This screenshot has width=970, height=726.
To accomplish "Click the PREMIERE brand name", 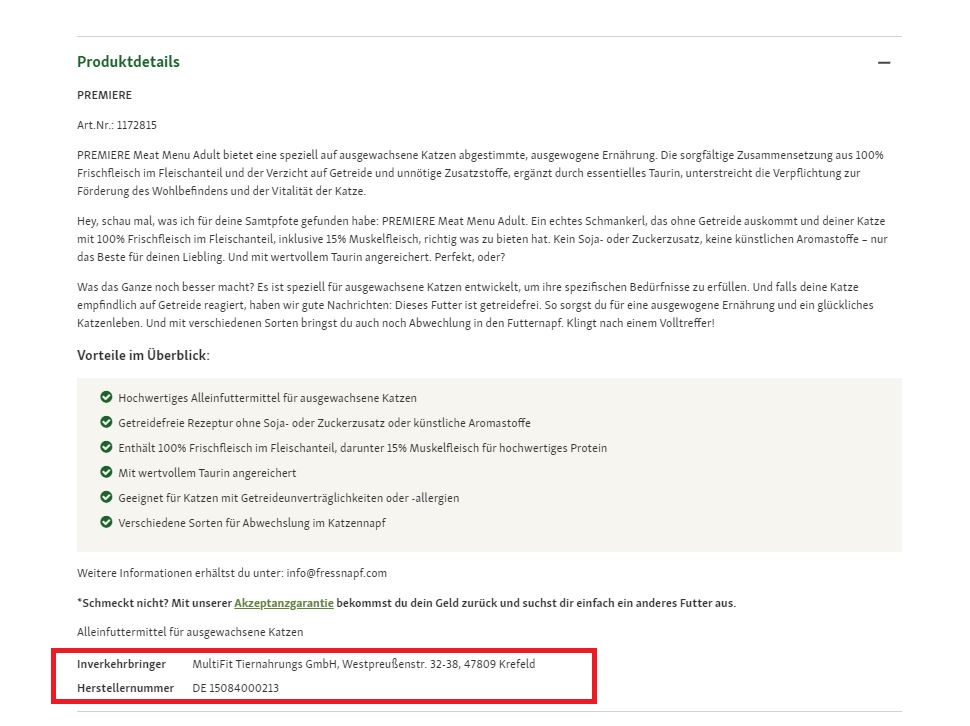I will pos(105,95).
